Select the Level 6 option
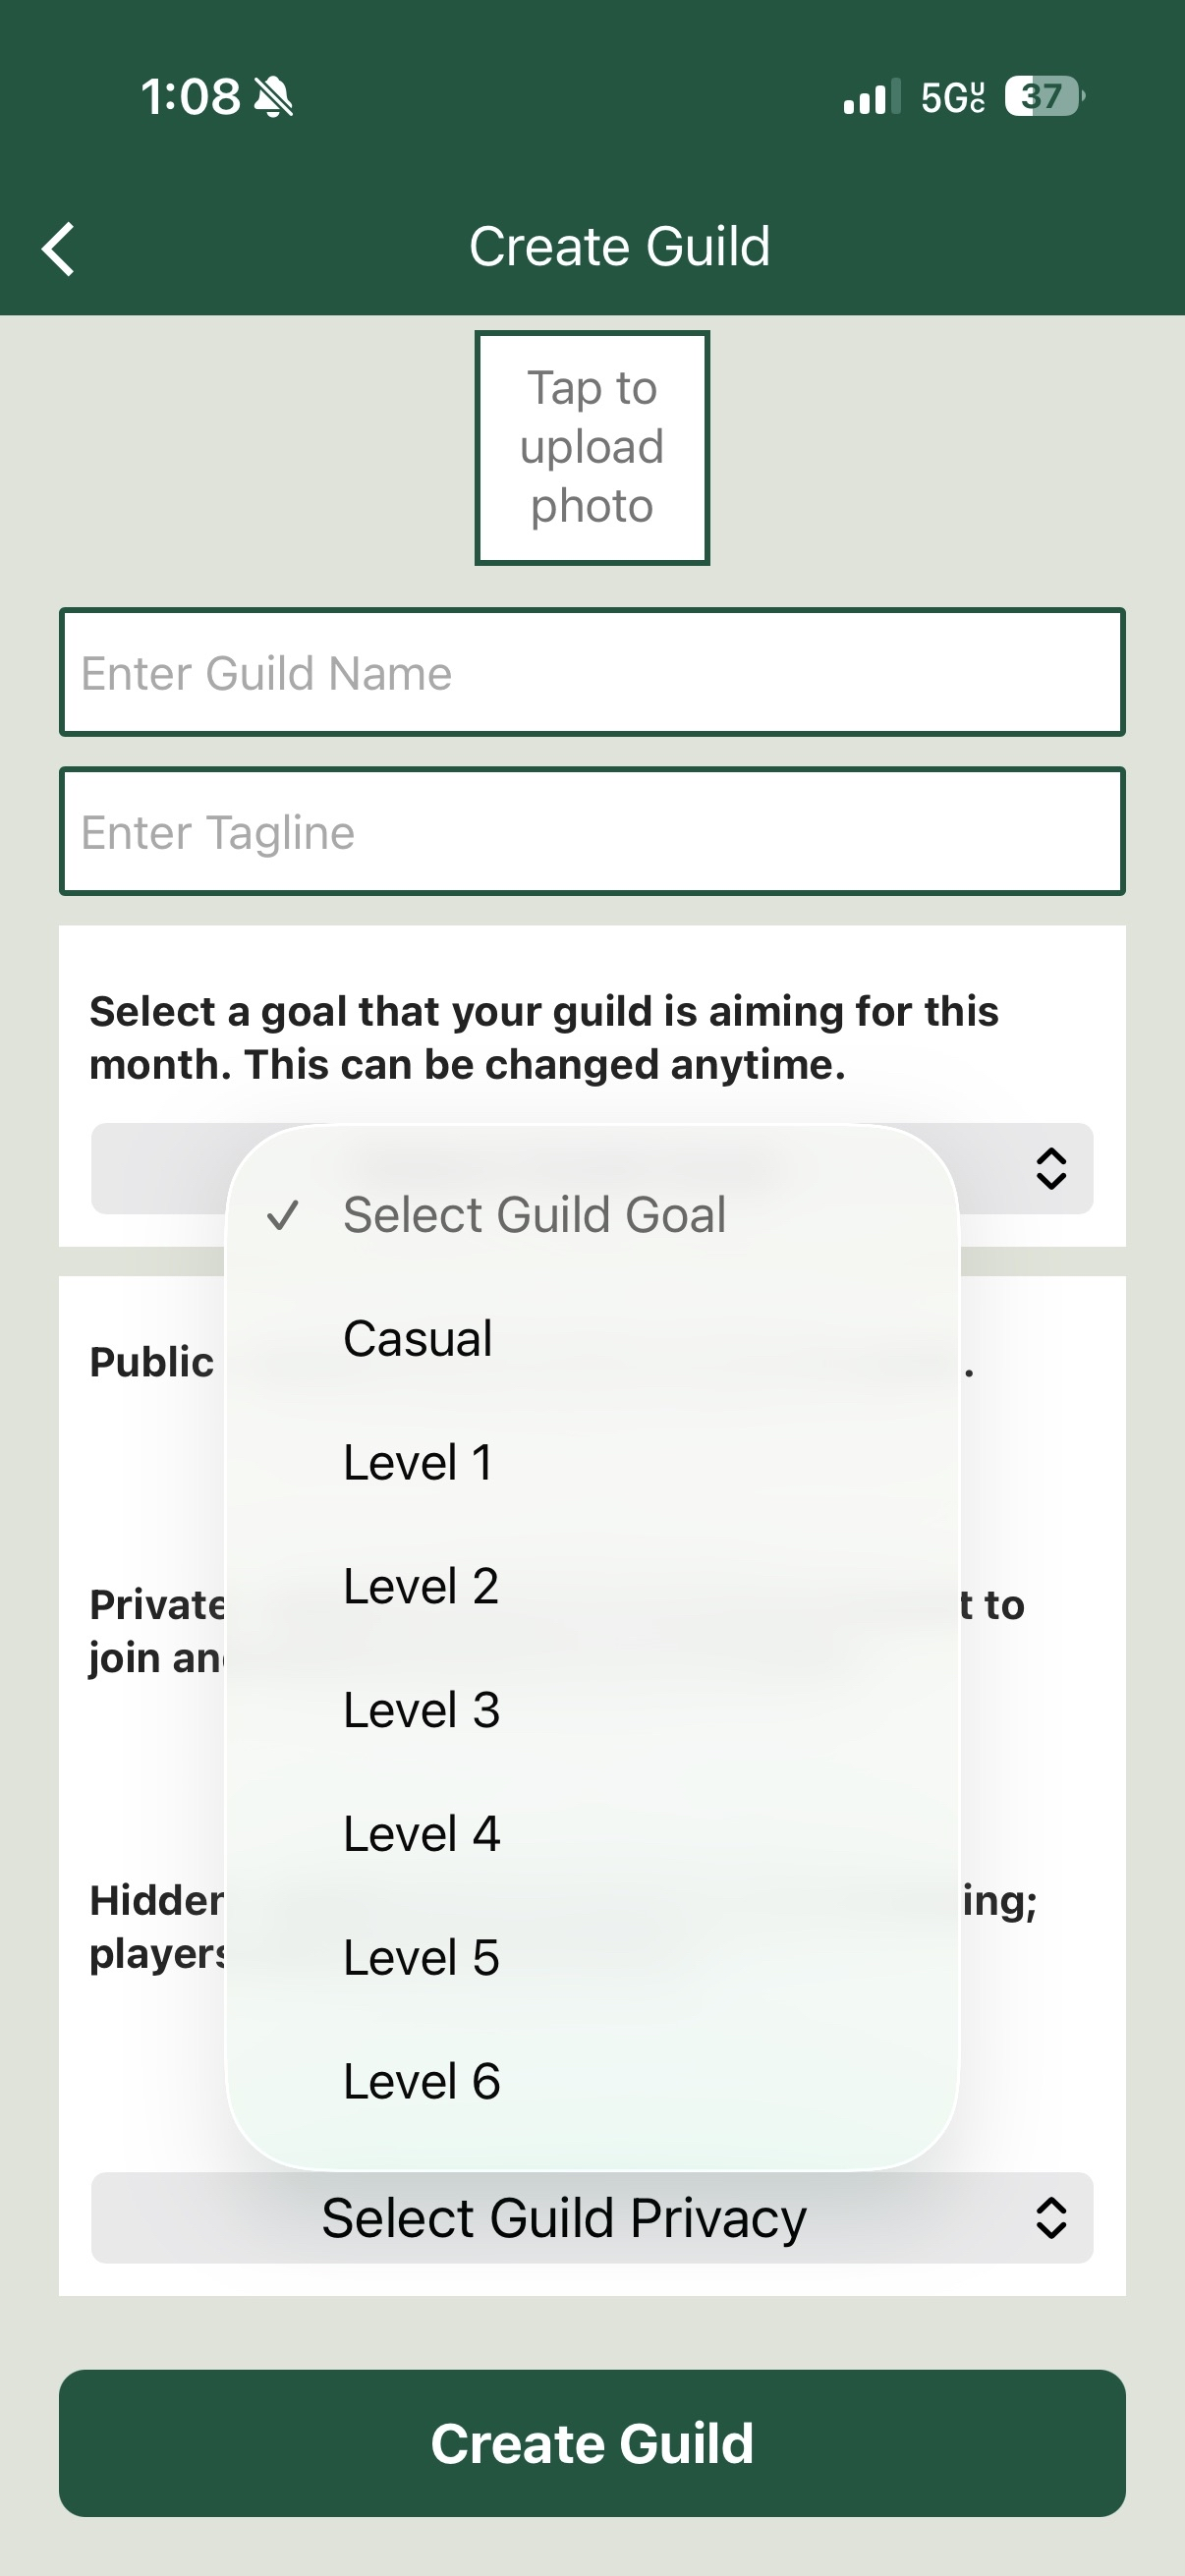 coord(421,2082)
